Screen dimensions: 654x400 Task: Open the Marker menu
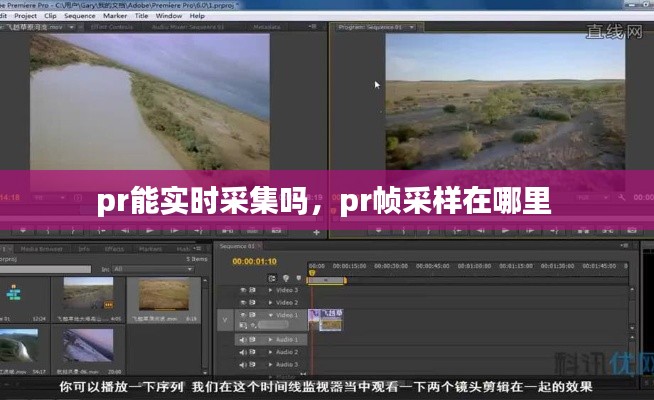115,16
